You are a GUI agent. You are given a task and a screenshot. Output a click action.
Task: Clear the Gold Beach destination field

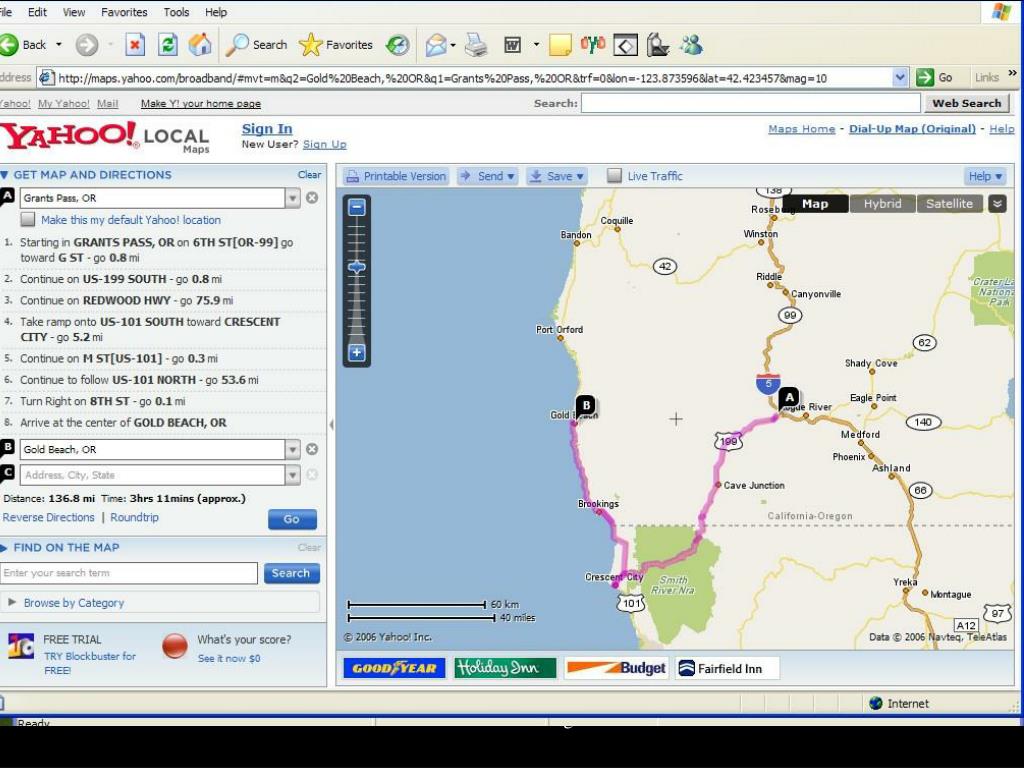(x=312, y=449)
